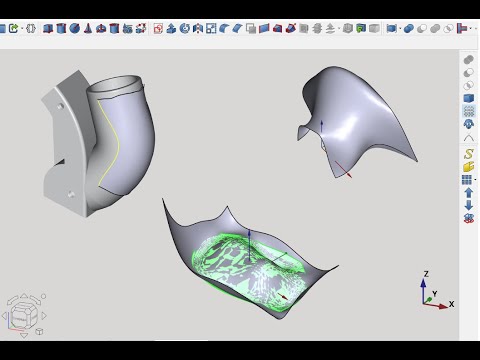The width and height of the screenshot is (480, 360).
Task: Click the Common intersection icon in top toolbar
Action: [x=449, y=28]
